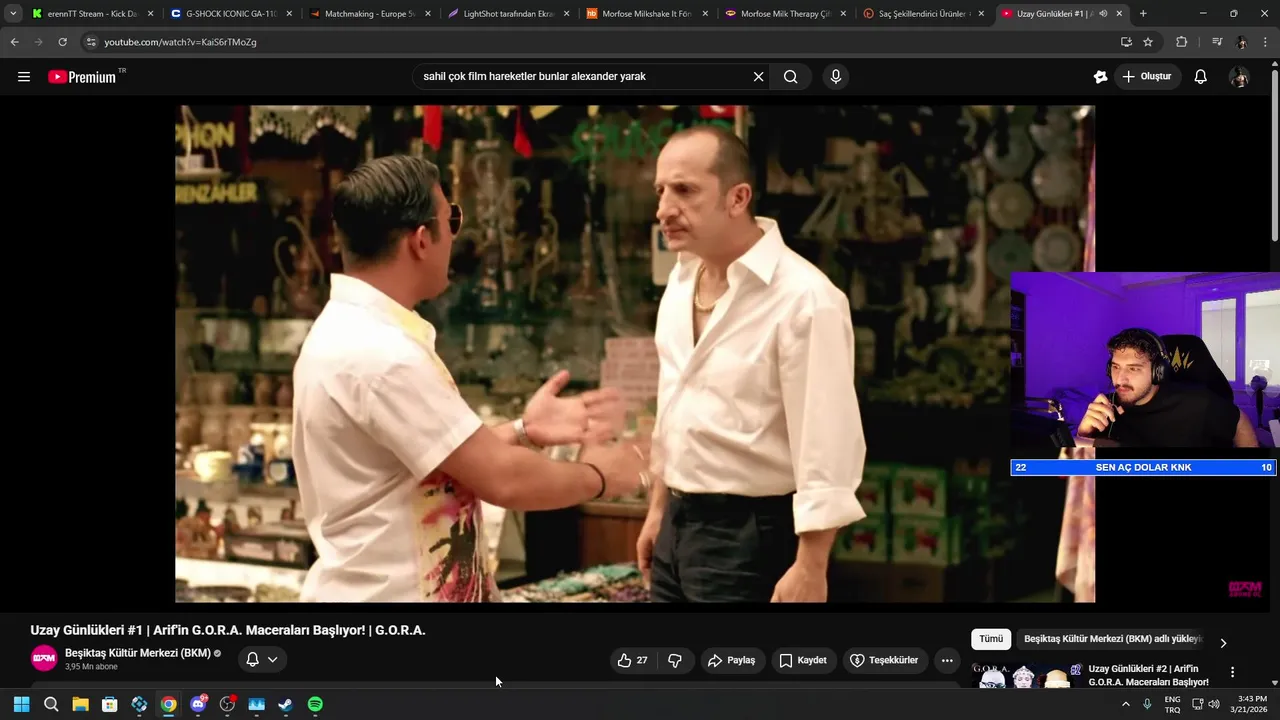
Task: Click the browser URL address bar
Action: [x=600, y=42]
